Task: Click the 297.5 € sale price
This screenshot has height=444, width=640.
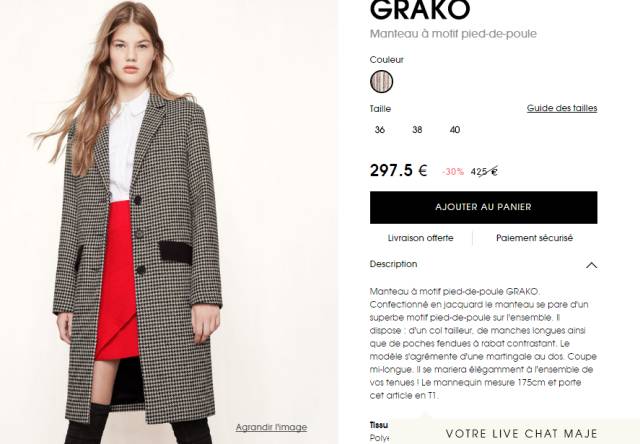Action: (398, 170)
